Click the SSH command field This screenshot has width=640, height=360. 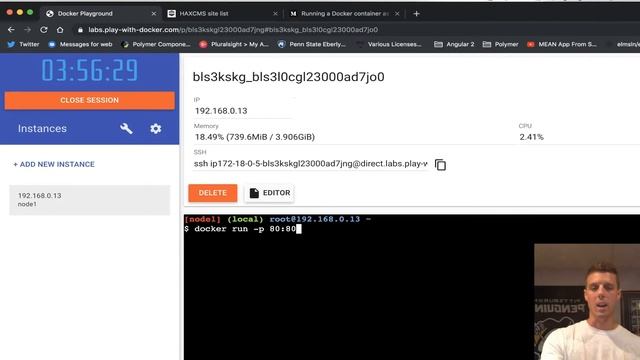pos(311,164)
